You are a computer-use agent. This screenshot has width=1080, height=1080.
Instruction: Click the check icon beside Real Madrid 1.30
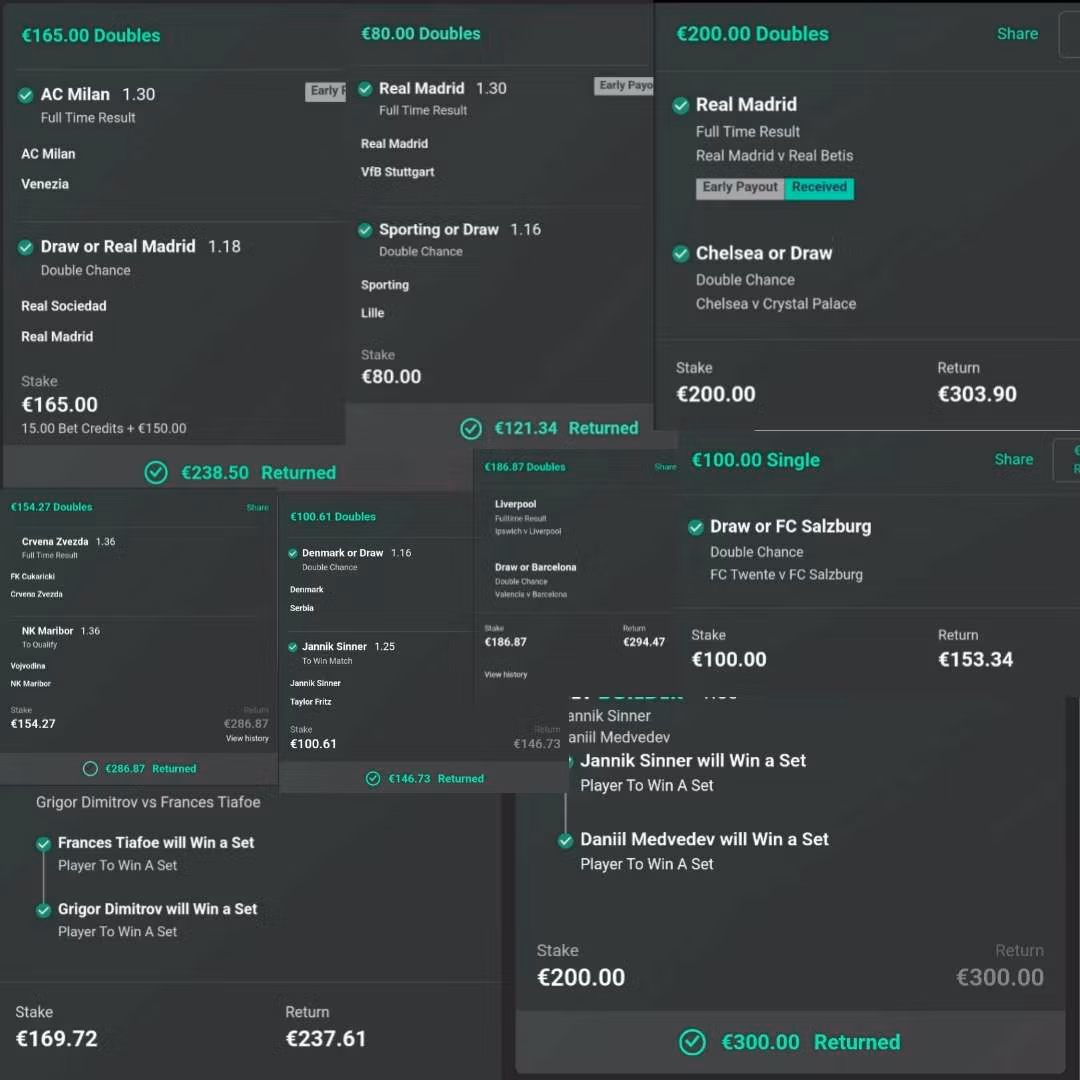(x=365, y=89)
